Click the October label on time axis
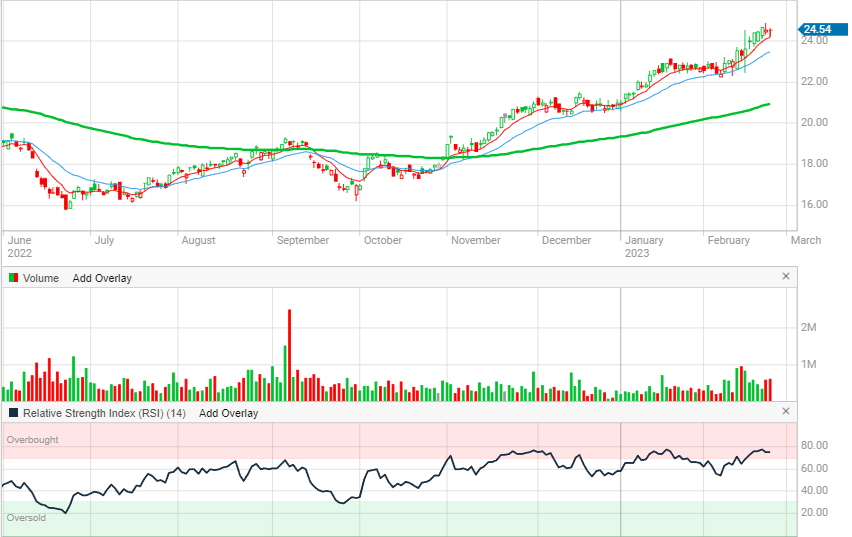Screen dimensions: 852x537 point(382,240)
